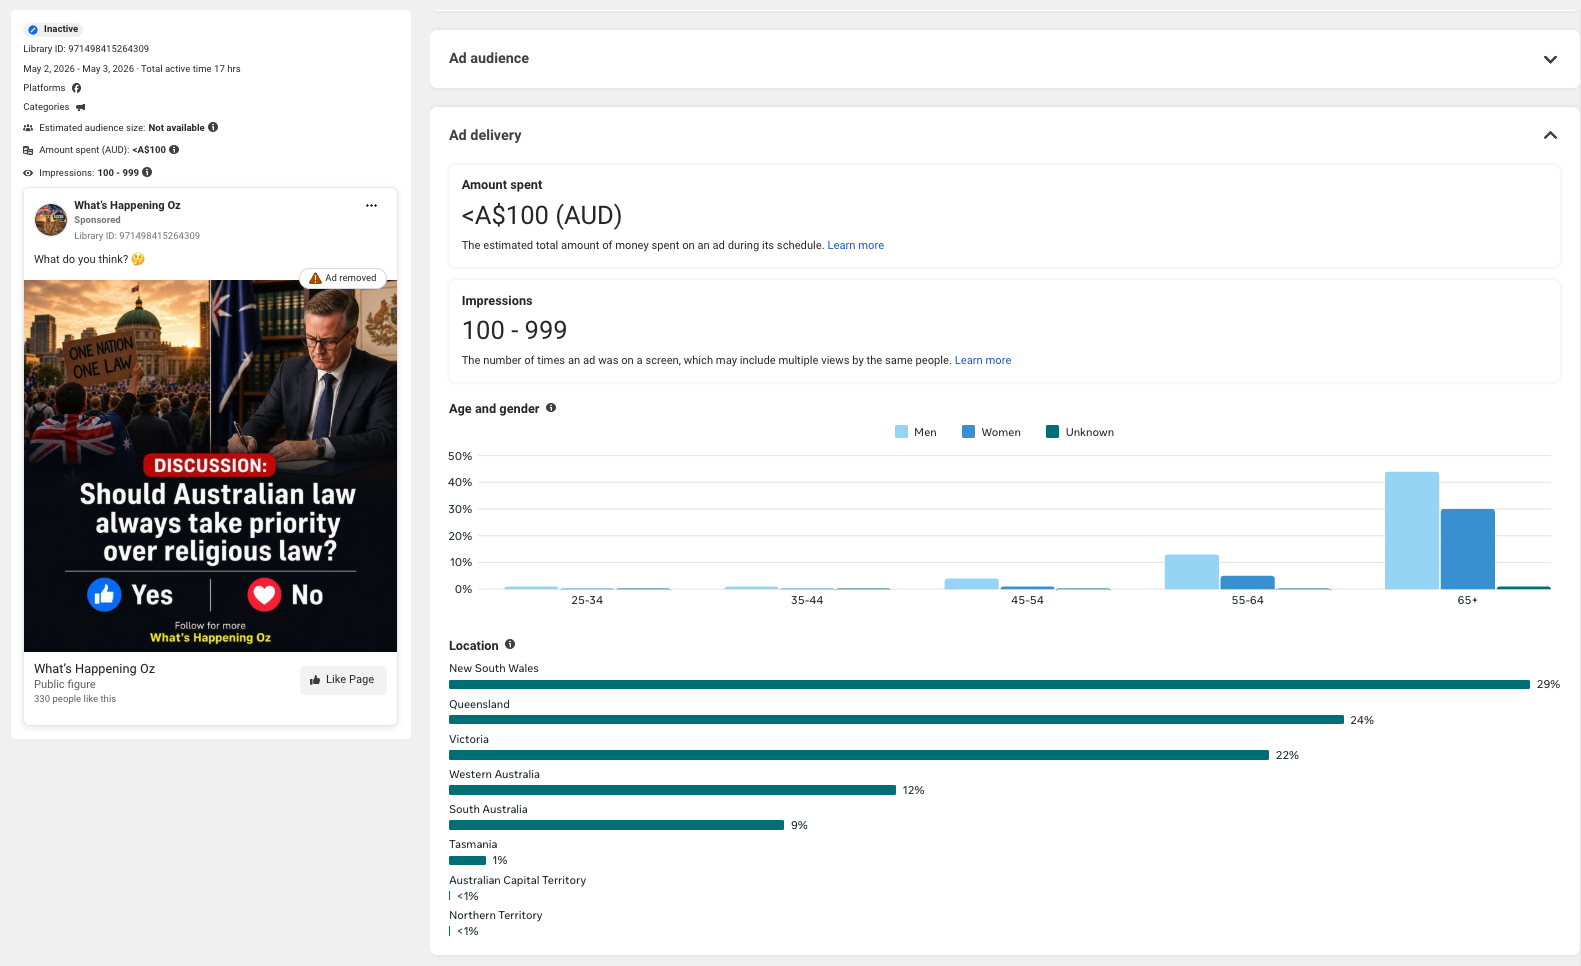Screen dimensions: 1581x966
Task: Click the Facebook platform icon
Action: 77,88
